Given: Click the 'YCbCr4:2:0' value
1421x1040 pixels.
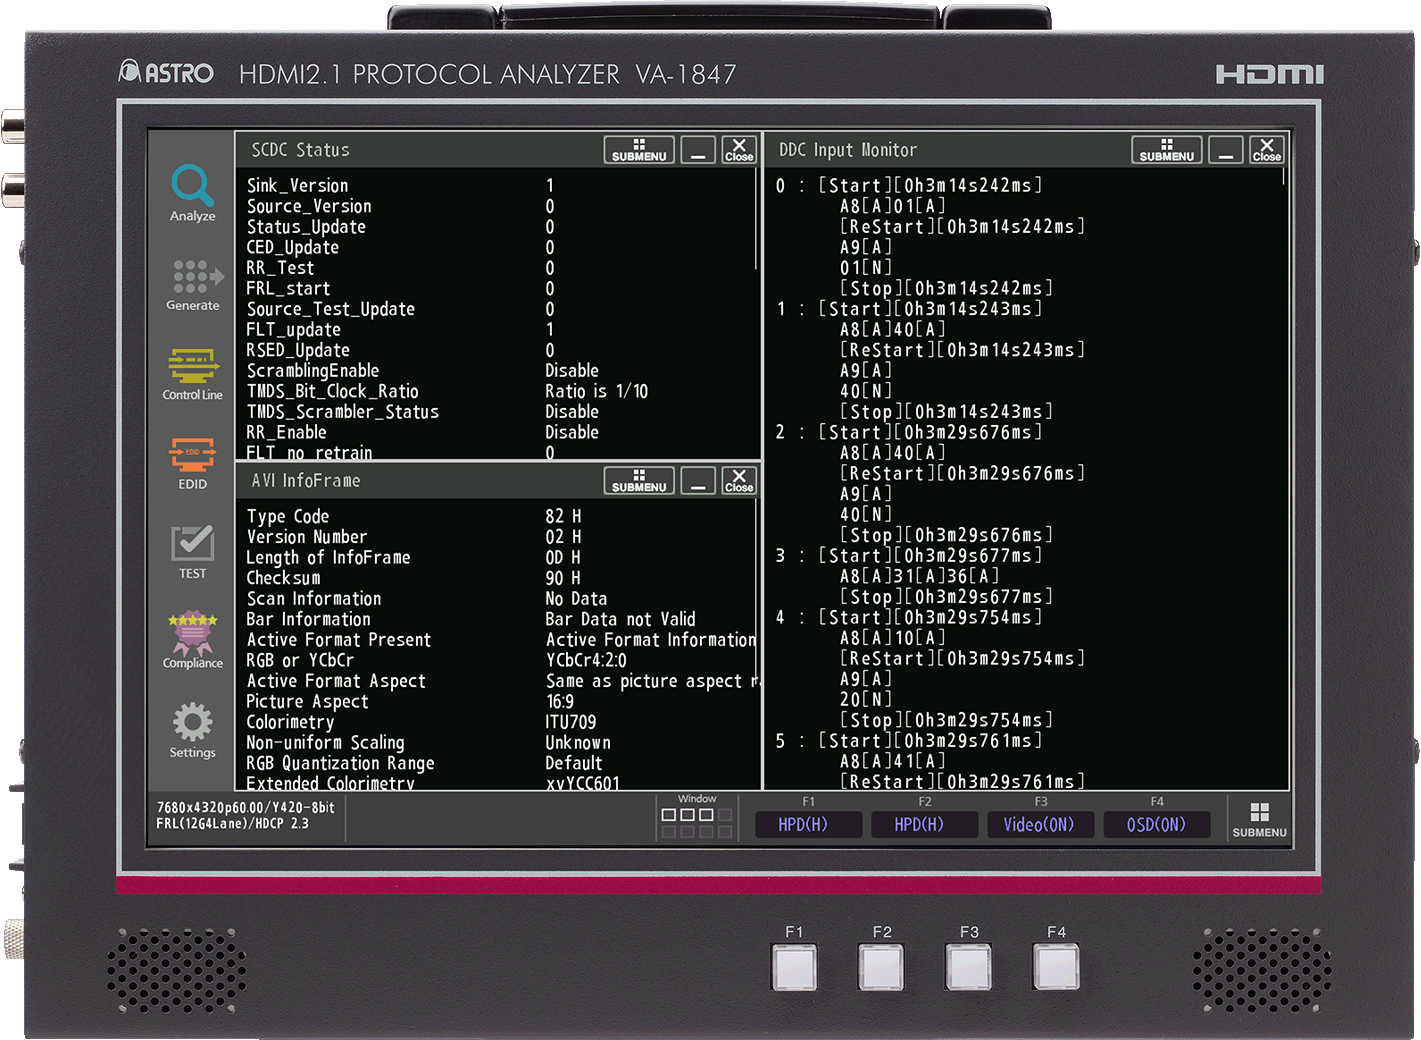Looking at the screenshot, I should tap(586, 661).
